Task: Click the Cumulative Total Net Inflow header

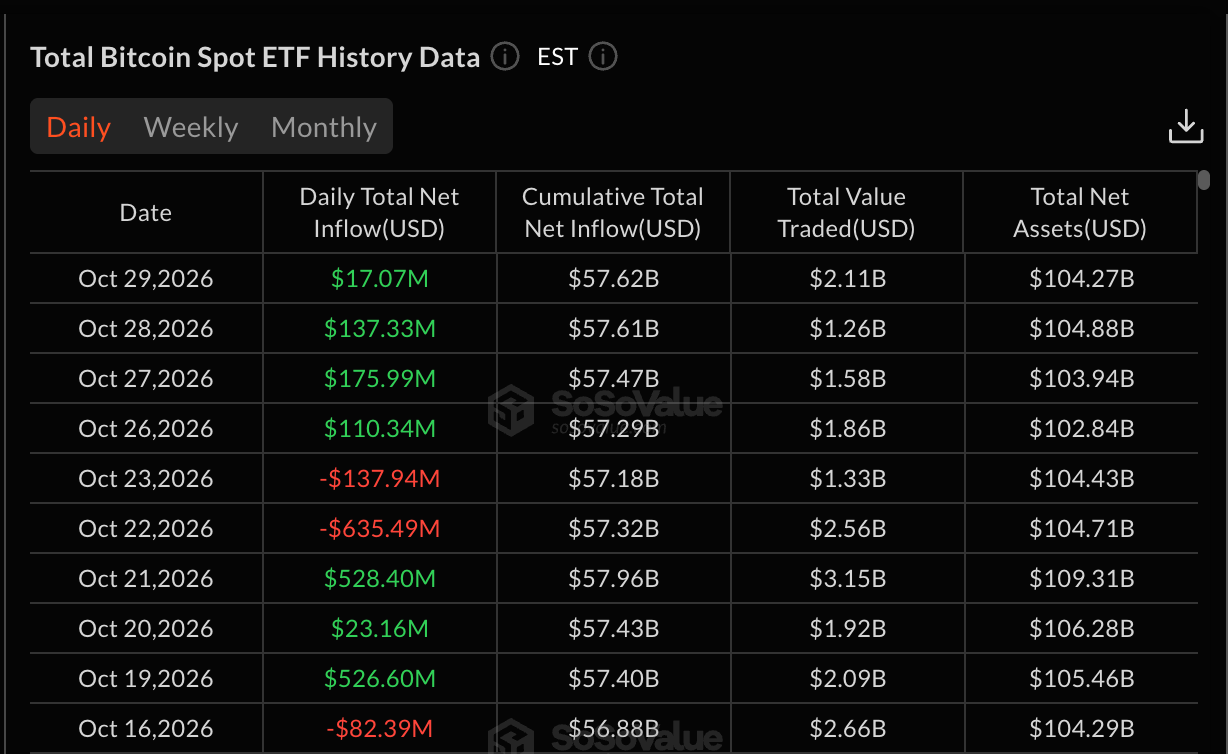Action: pos(613,212)
